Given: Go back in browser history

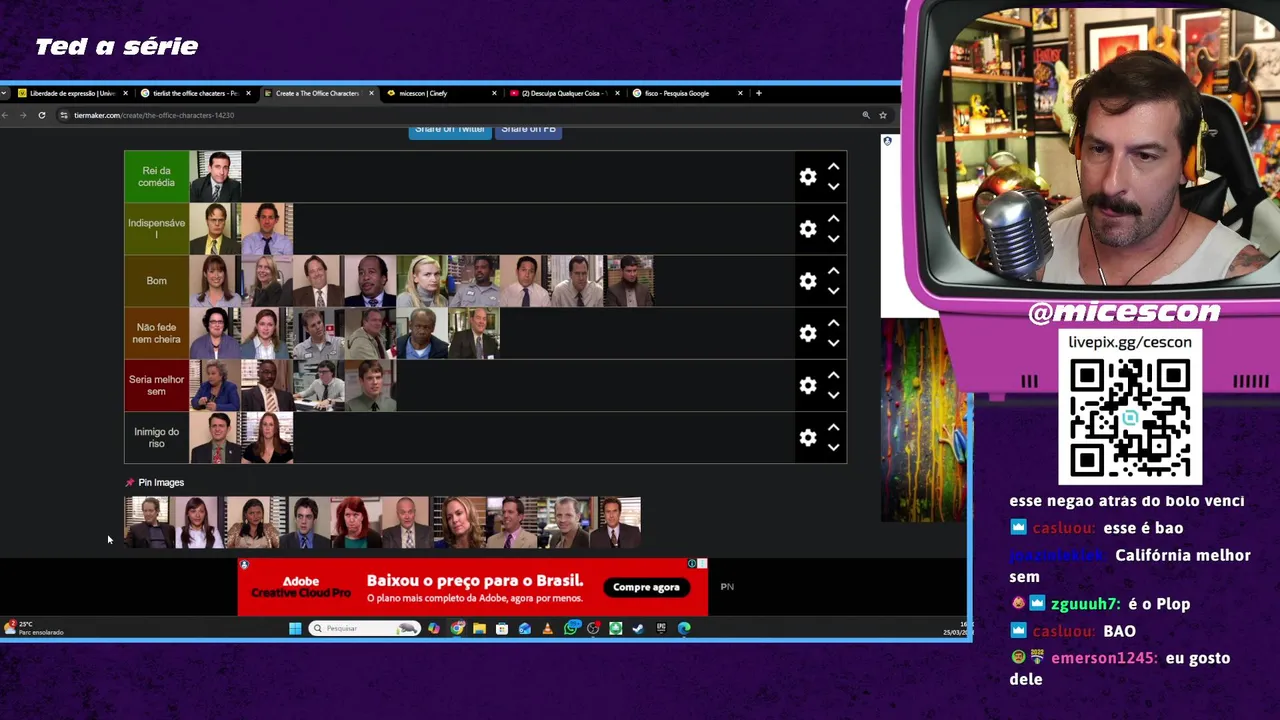Looking at the screenshot, I should tap(5, 115).
